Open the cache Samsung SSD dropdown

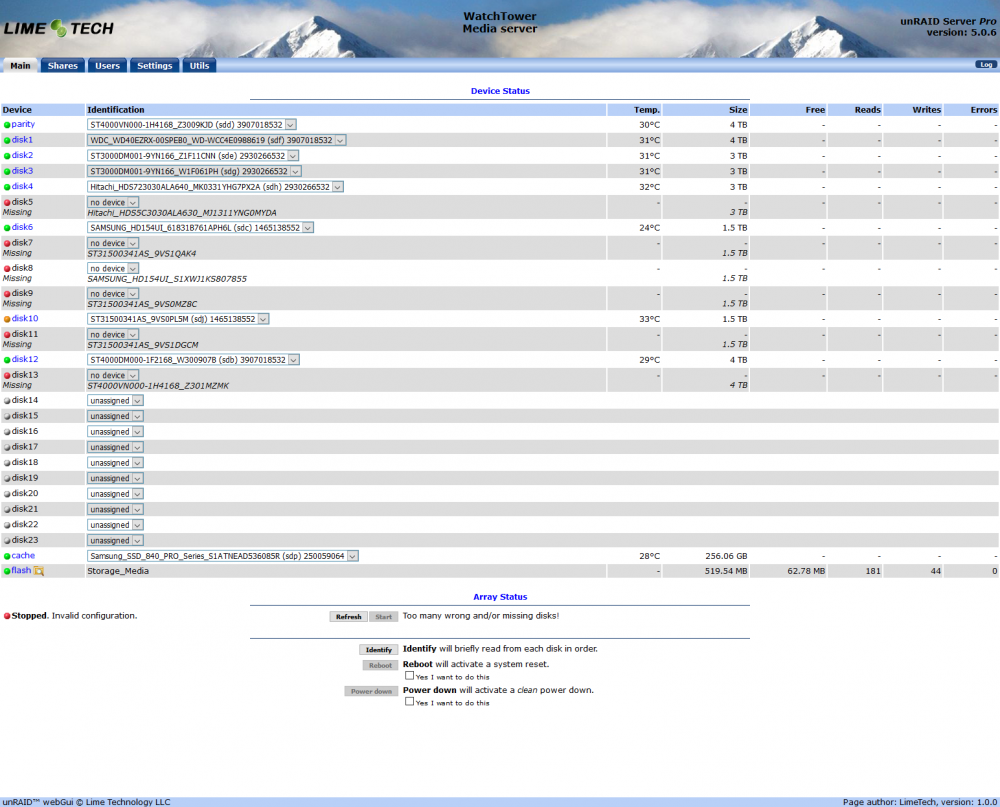(223, 556)
